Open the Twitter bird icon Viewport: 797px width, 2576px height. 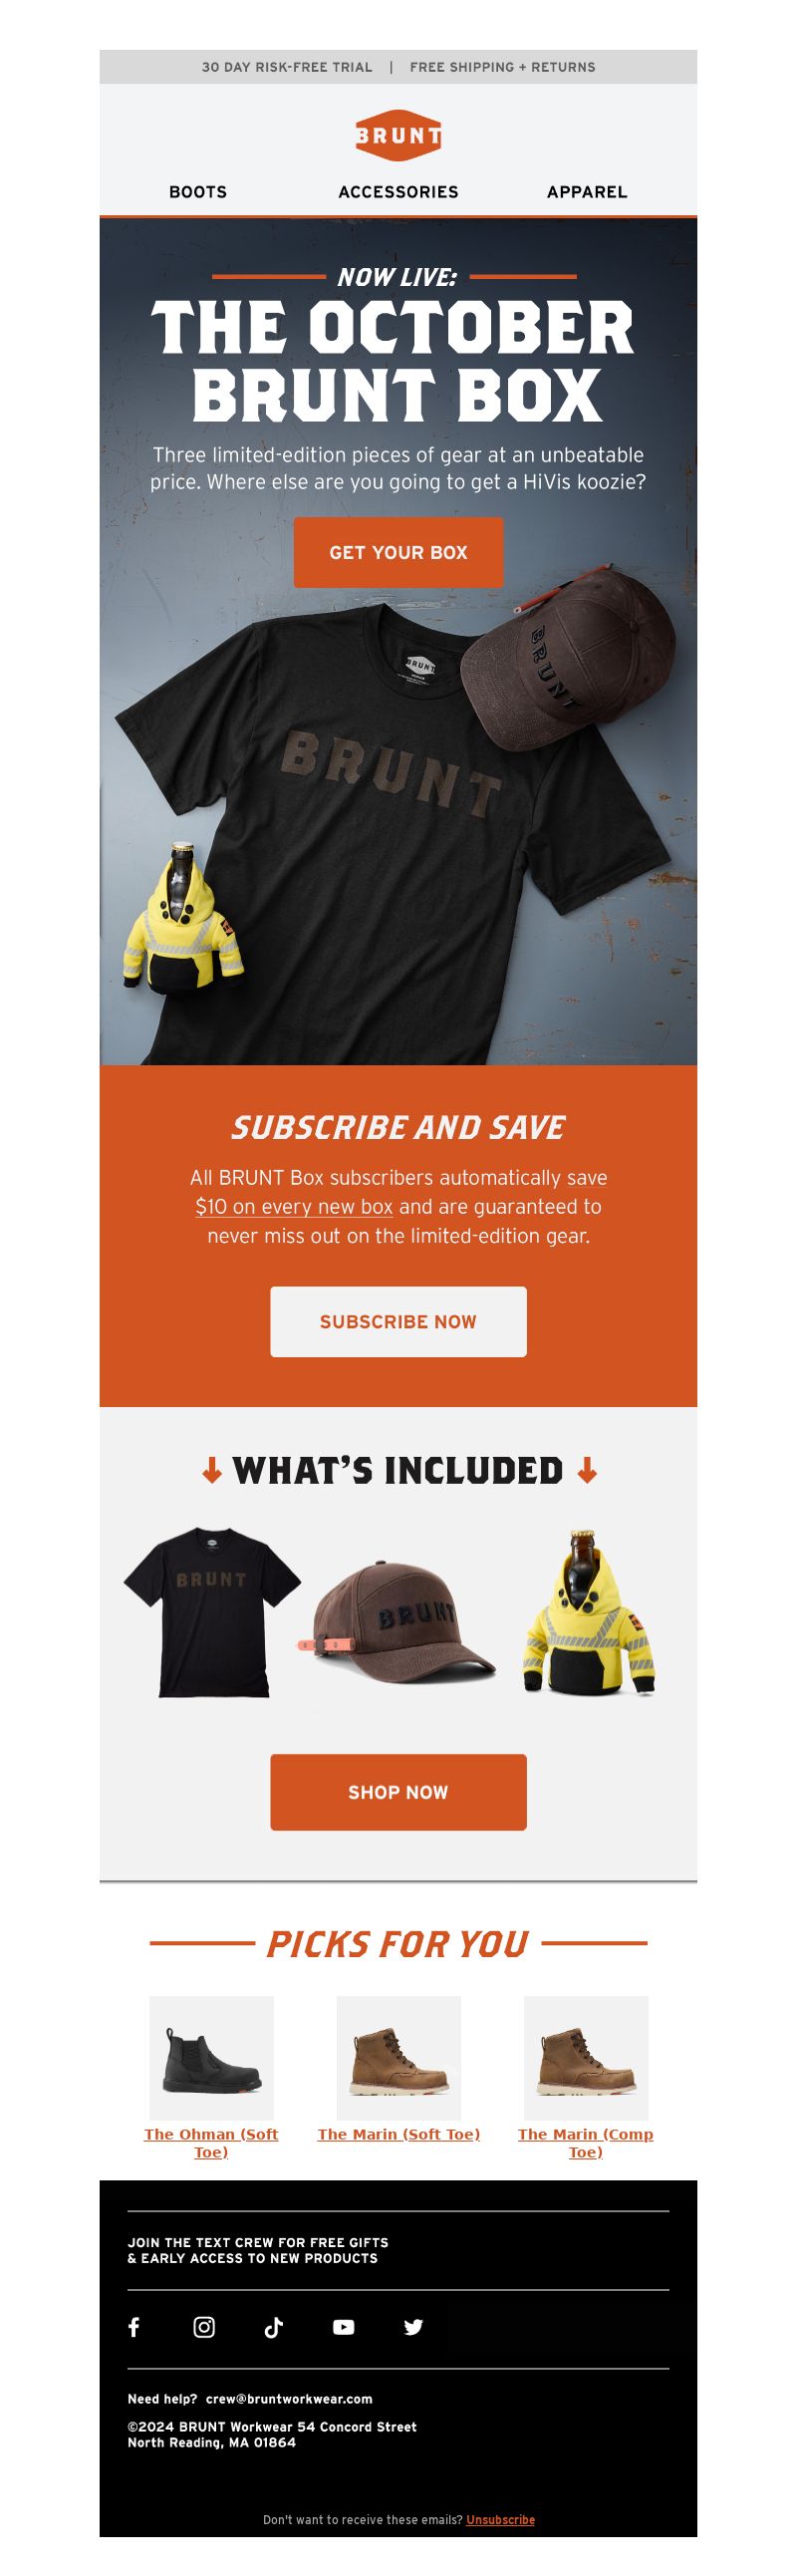tap(413, 2327)
